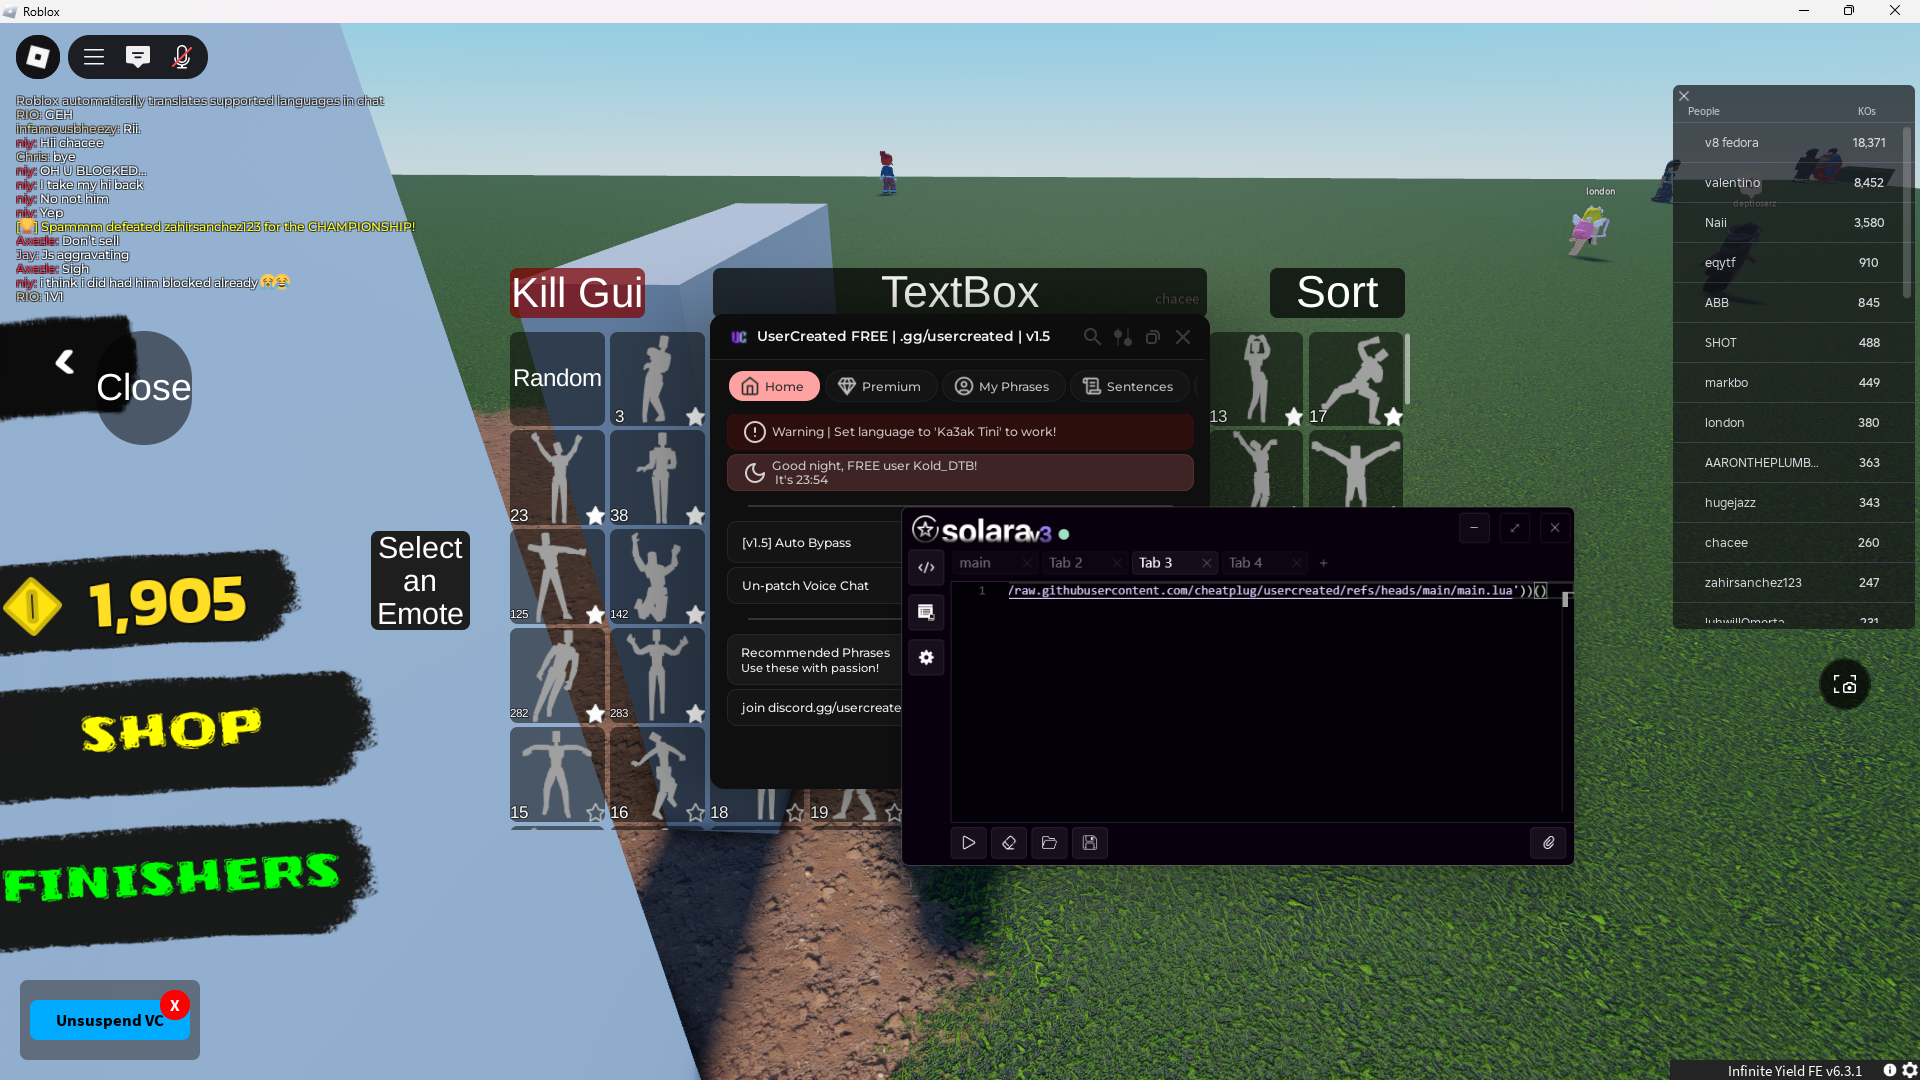Click the TextBox search field
The height and width of the screenshot is (1080, 1920).
click(x=959, y=293)
